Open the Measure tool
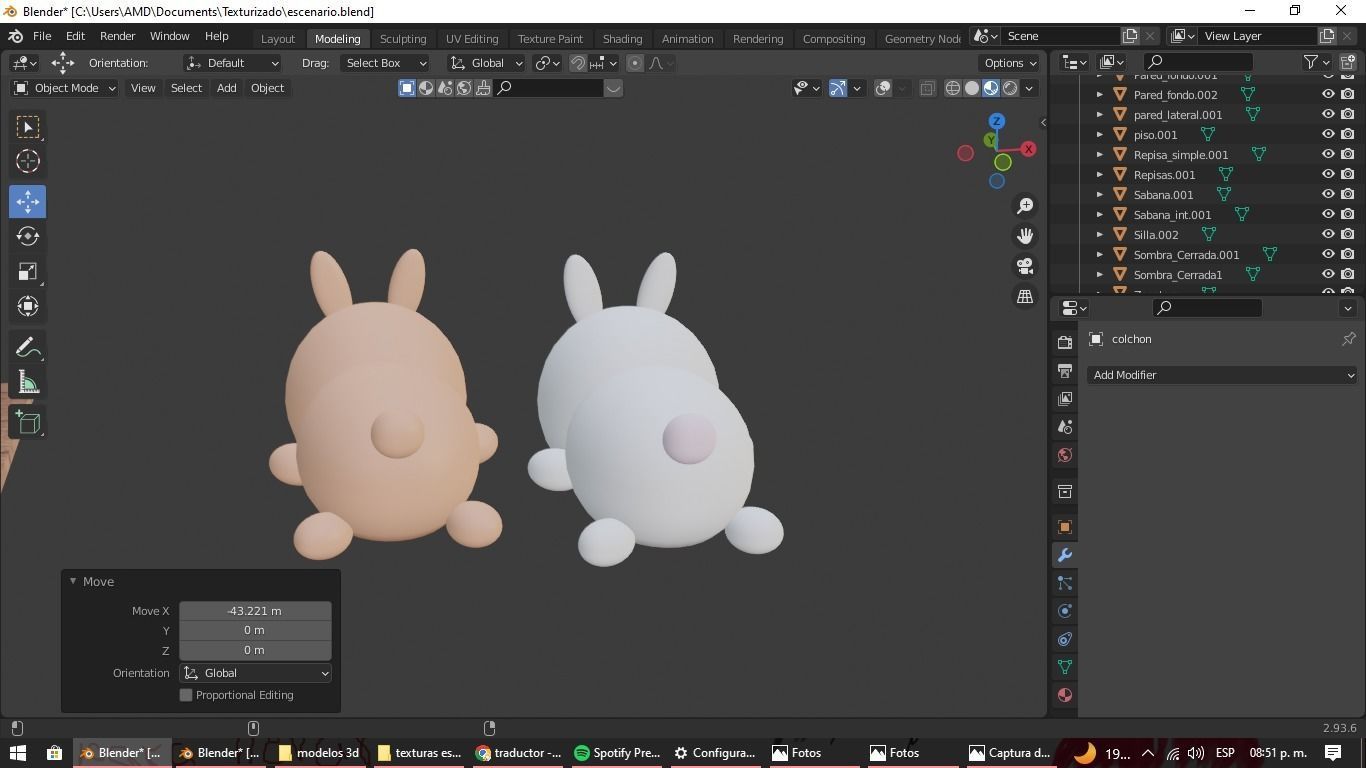This screenshot has width=1366, height=768. [27, 381]
